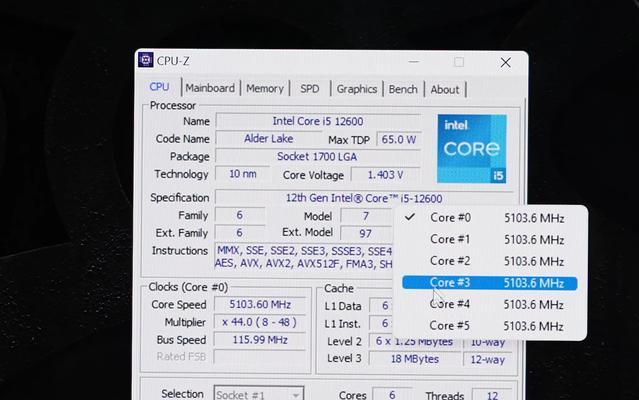Click the Level 3 cache value 18 MBytes

tap(415, 359)
